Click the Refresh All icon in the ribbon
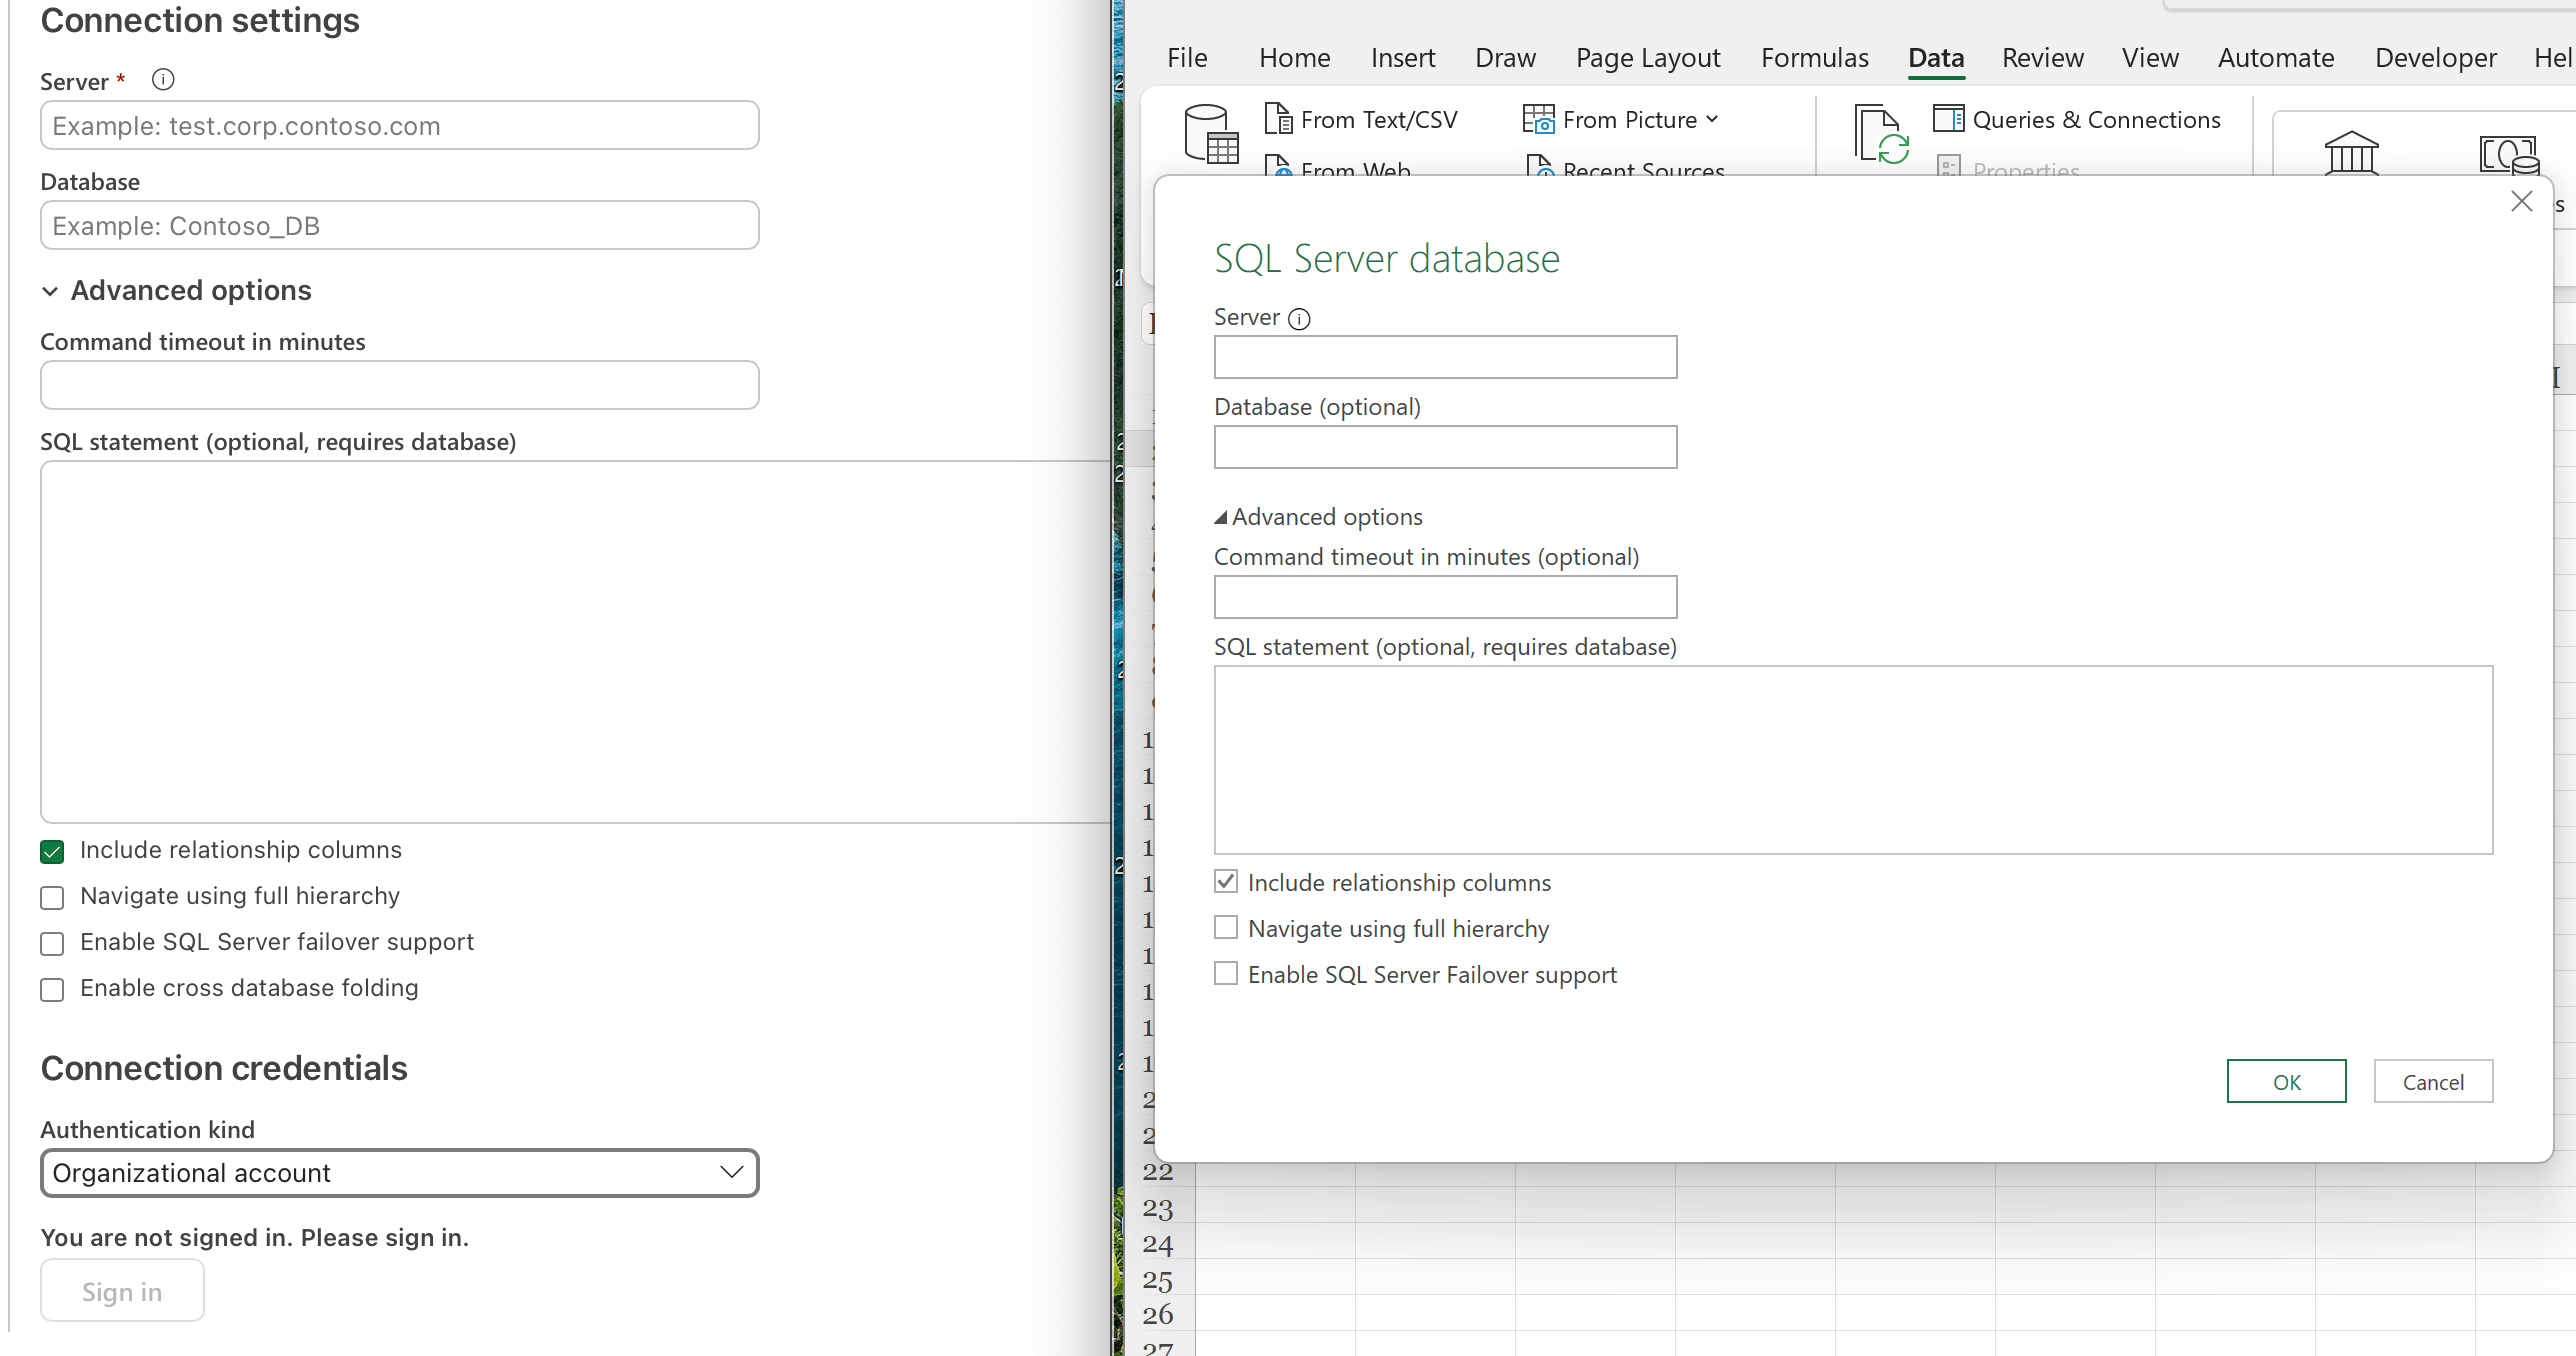 point(1881,134)
